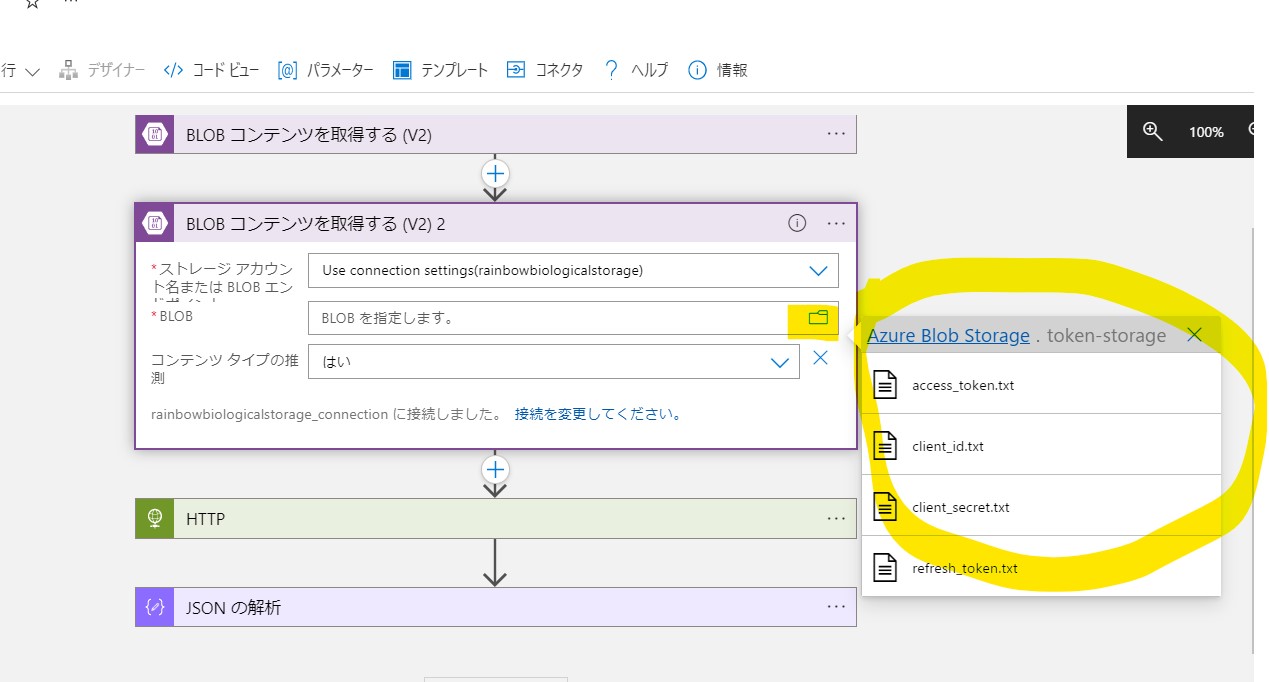The height and width of the screenshot is (682, 1269).
Task: Close the blob file picker panel
Action: 1194,335
